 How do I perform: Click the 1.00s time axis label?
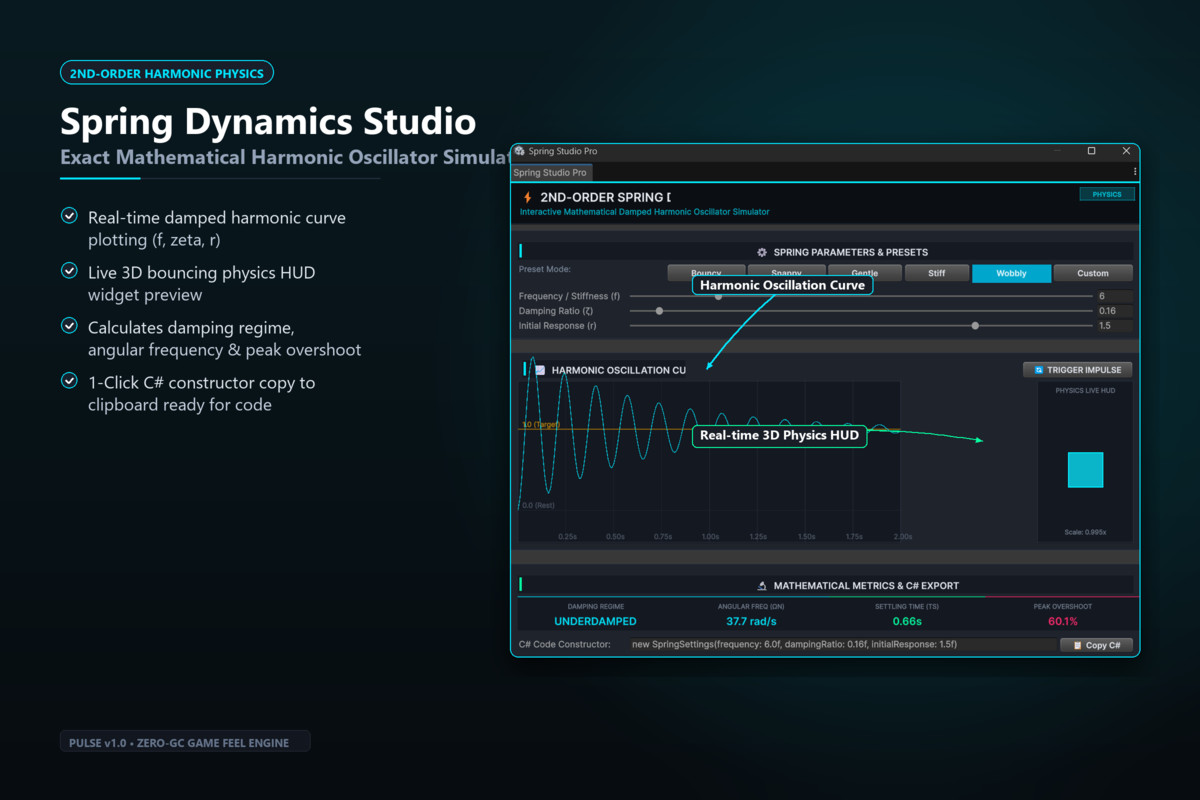[710, 537]
